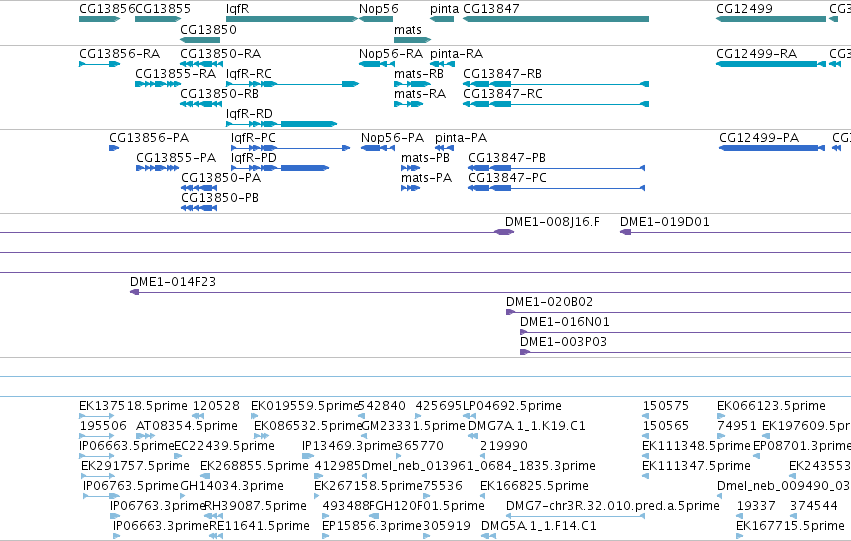
Task: Select BAC clone label DME1-003P03
Action: (564, 342)
